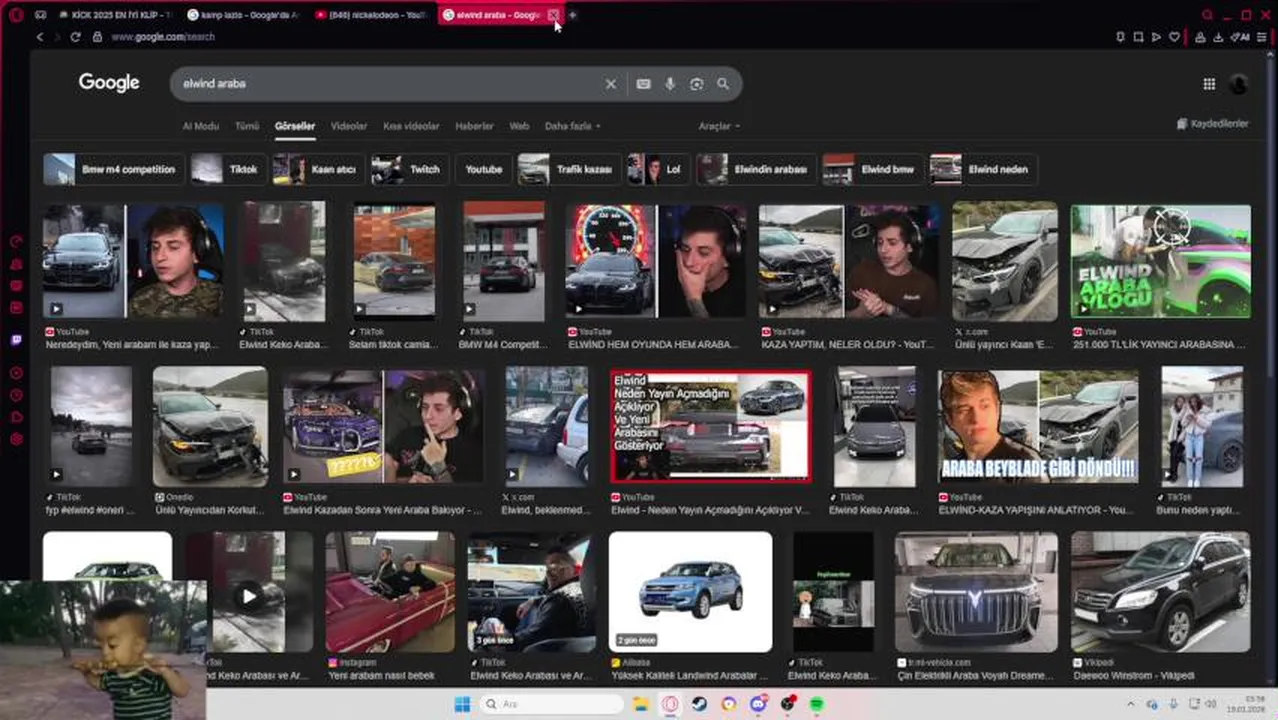This screenshot has width=1278, height=720.
Task: Open Steam from the taskbar
Action: pos(700,704)
